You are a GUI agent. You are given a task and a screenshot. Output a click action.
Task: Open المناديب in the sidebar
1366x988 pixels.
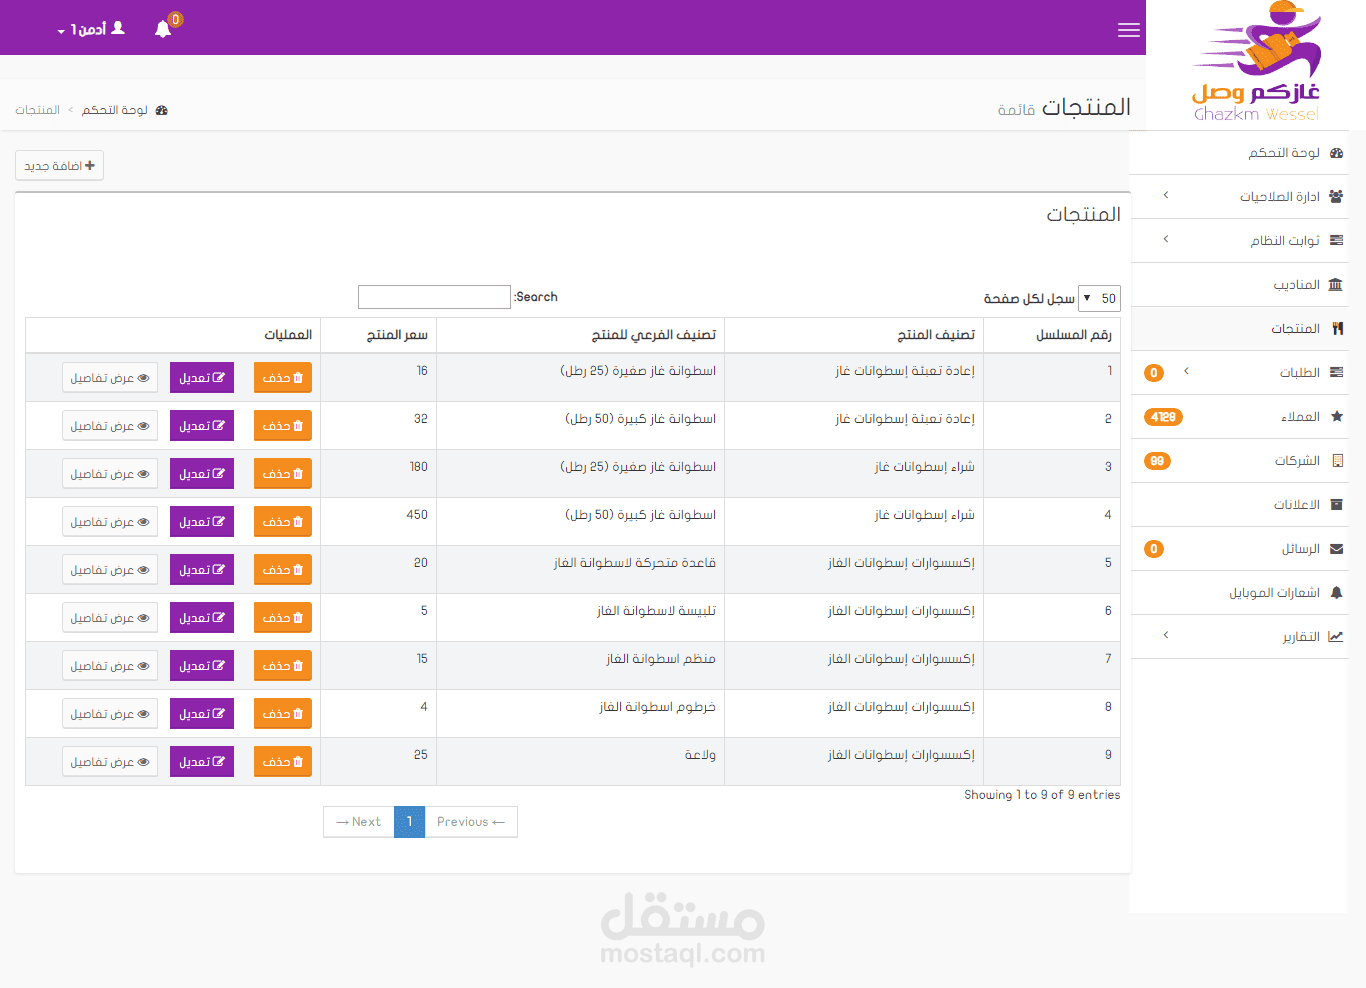pos(1239,285)
